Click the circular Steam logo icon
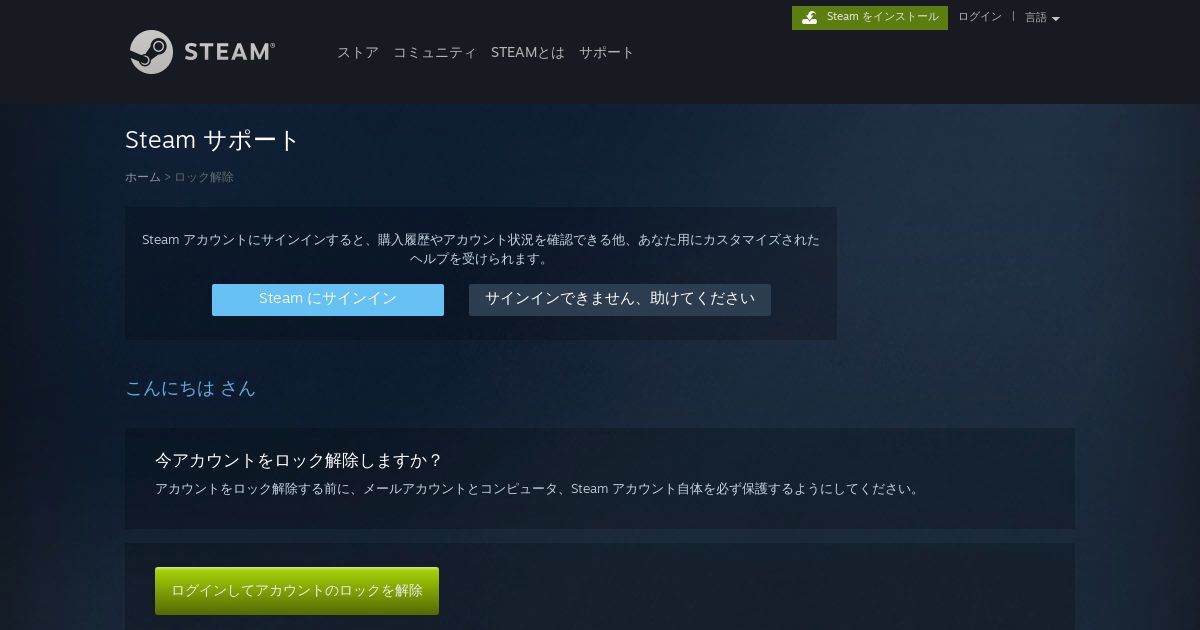 coord(151,52)
